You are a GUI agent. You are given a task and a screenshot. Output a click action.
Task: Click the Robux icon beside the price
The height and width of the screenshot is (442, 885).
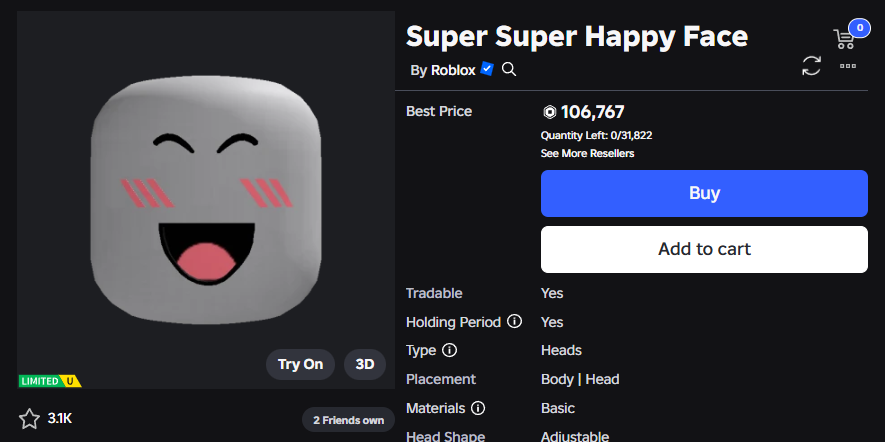pyautogui.click(x=550, y=112)
